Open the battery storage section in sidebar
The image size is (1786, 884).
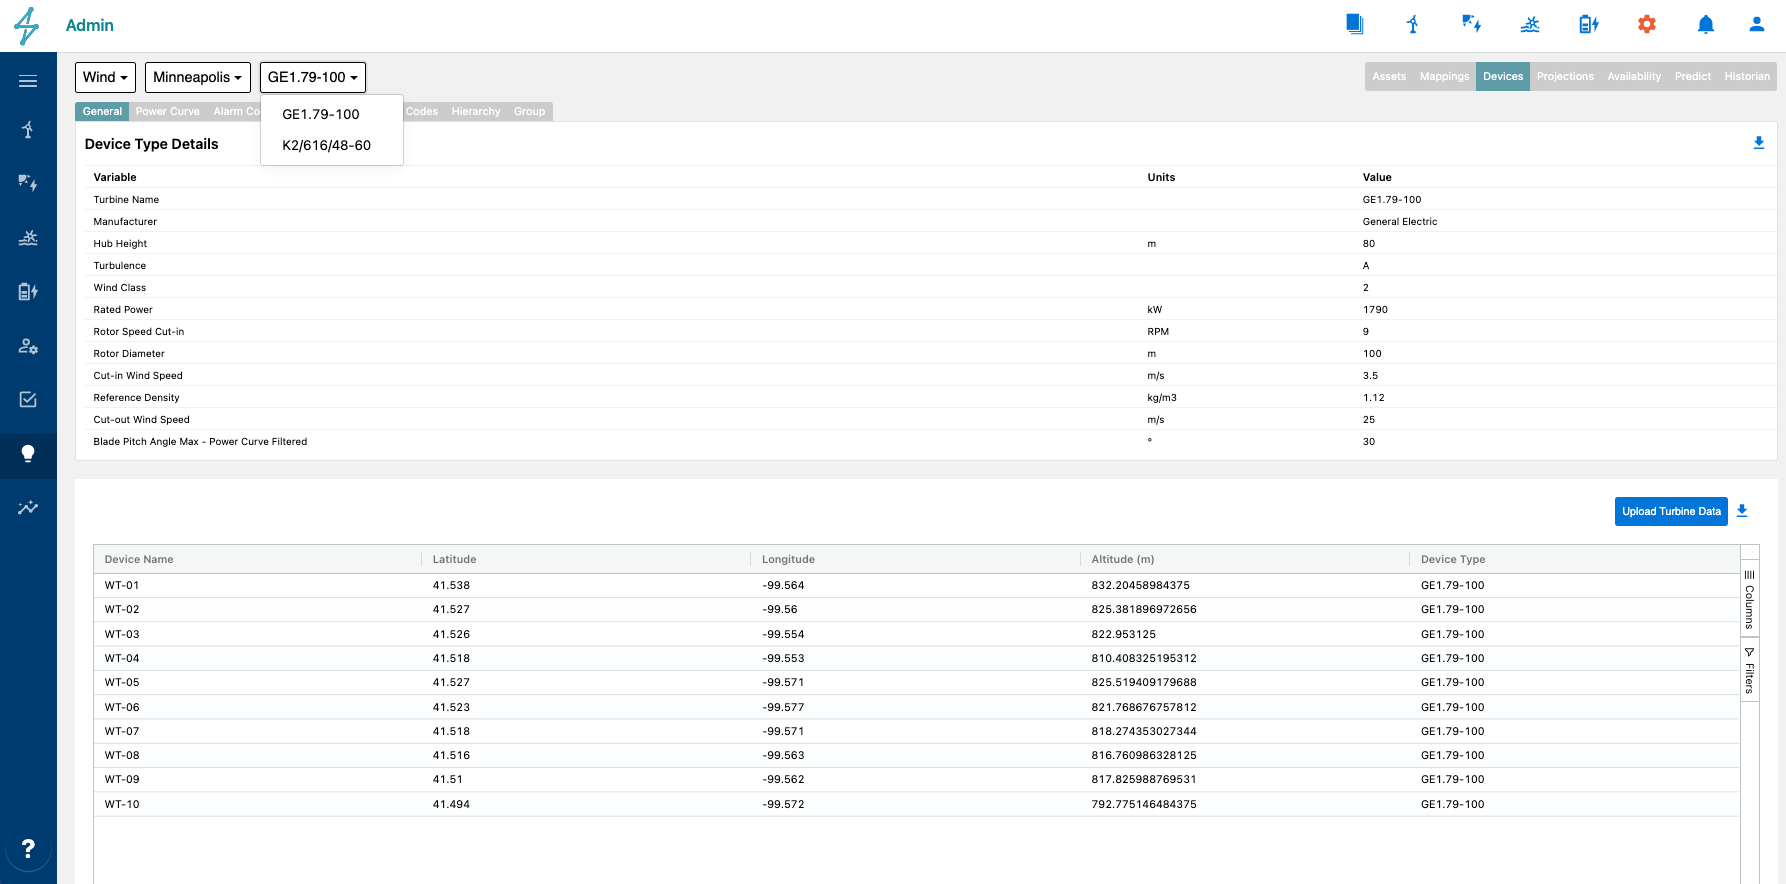point(28,291)
